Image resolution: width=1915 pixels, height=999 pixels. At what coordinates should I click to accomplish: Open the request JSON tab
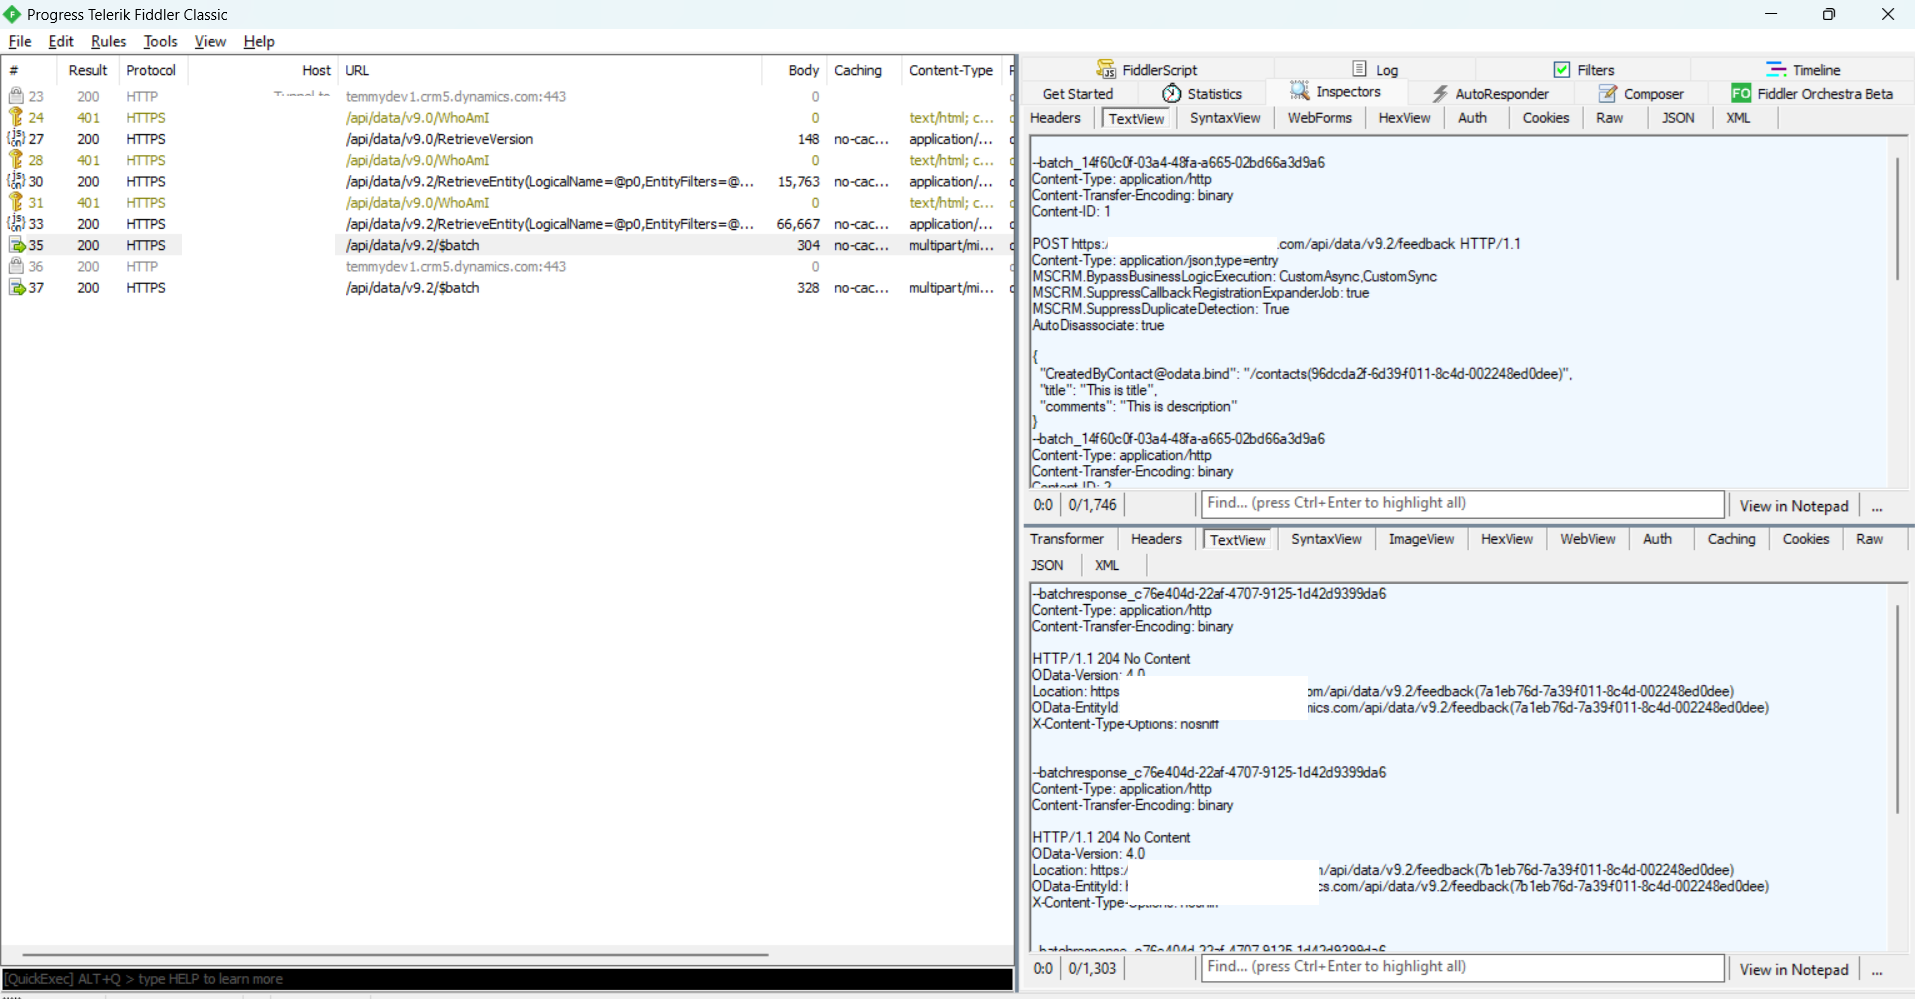[1678, 117]
